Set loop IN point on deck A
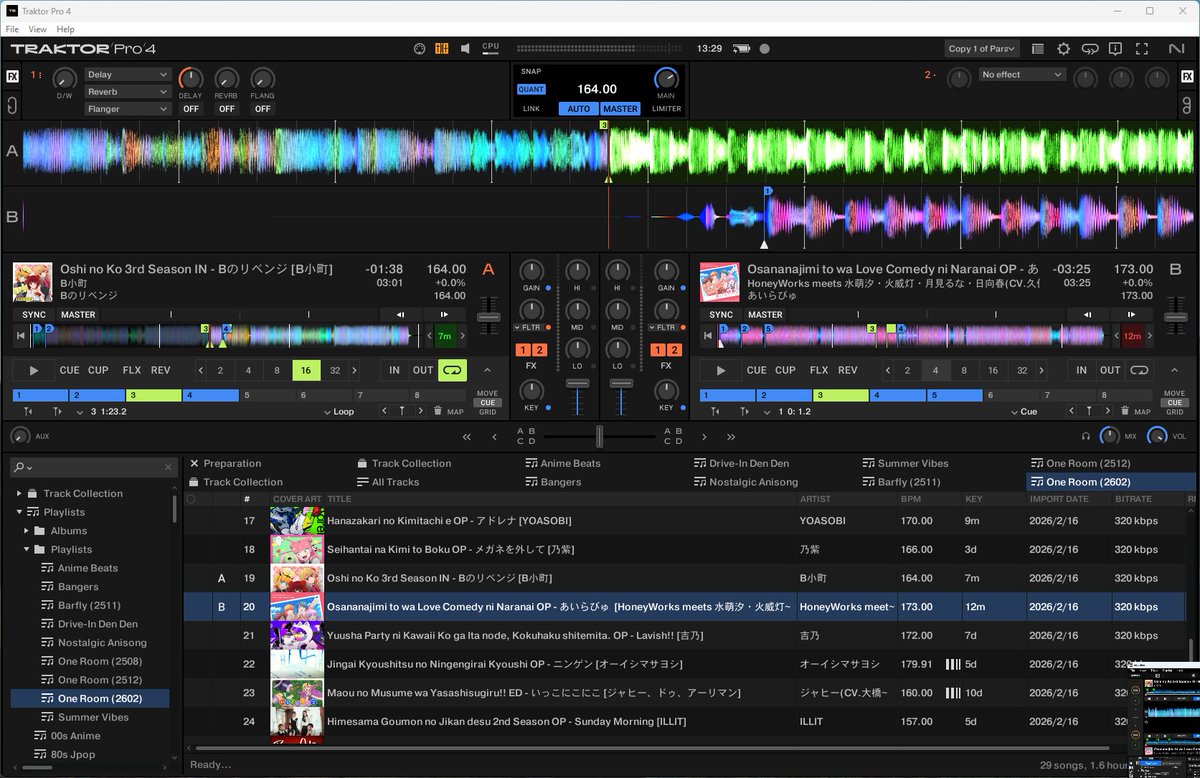Viewport: 1200px width, 778px height. click(x=394, y=370)
